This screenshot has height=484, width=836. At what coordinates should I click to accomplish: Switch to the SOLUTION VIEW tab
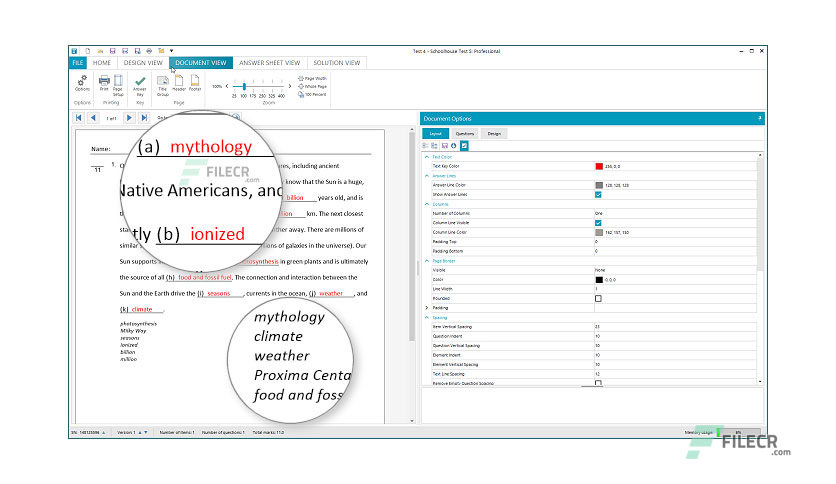336,63
